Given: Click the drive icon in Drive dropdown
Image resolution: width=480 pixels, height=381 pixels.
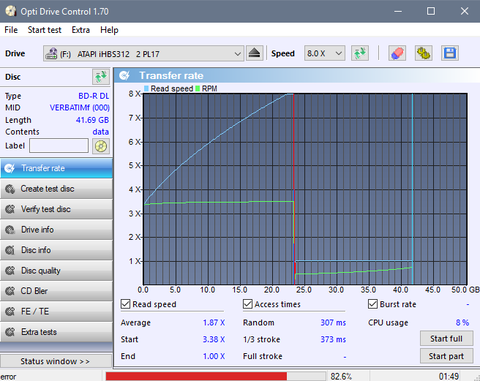Looking at the screenshot, I should [52, 53].
